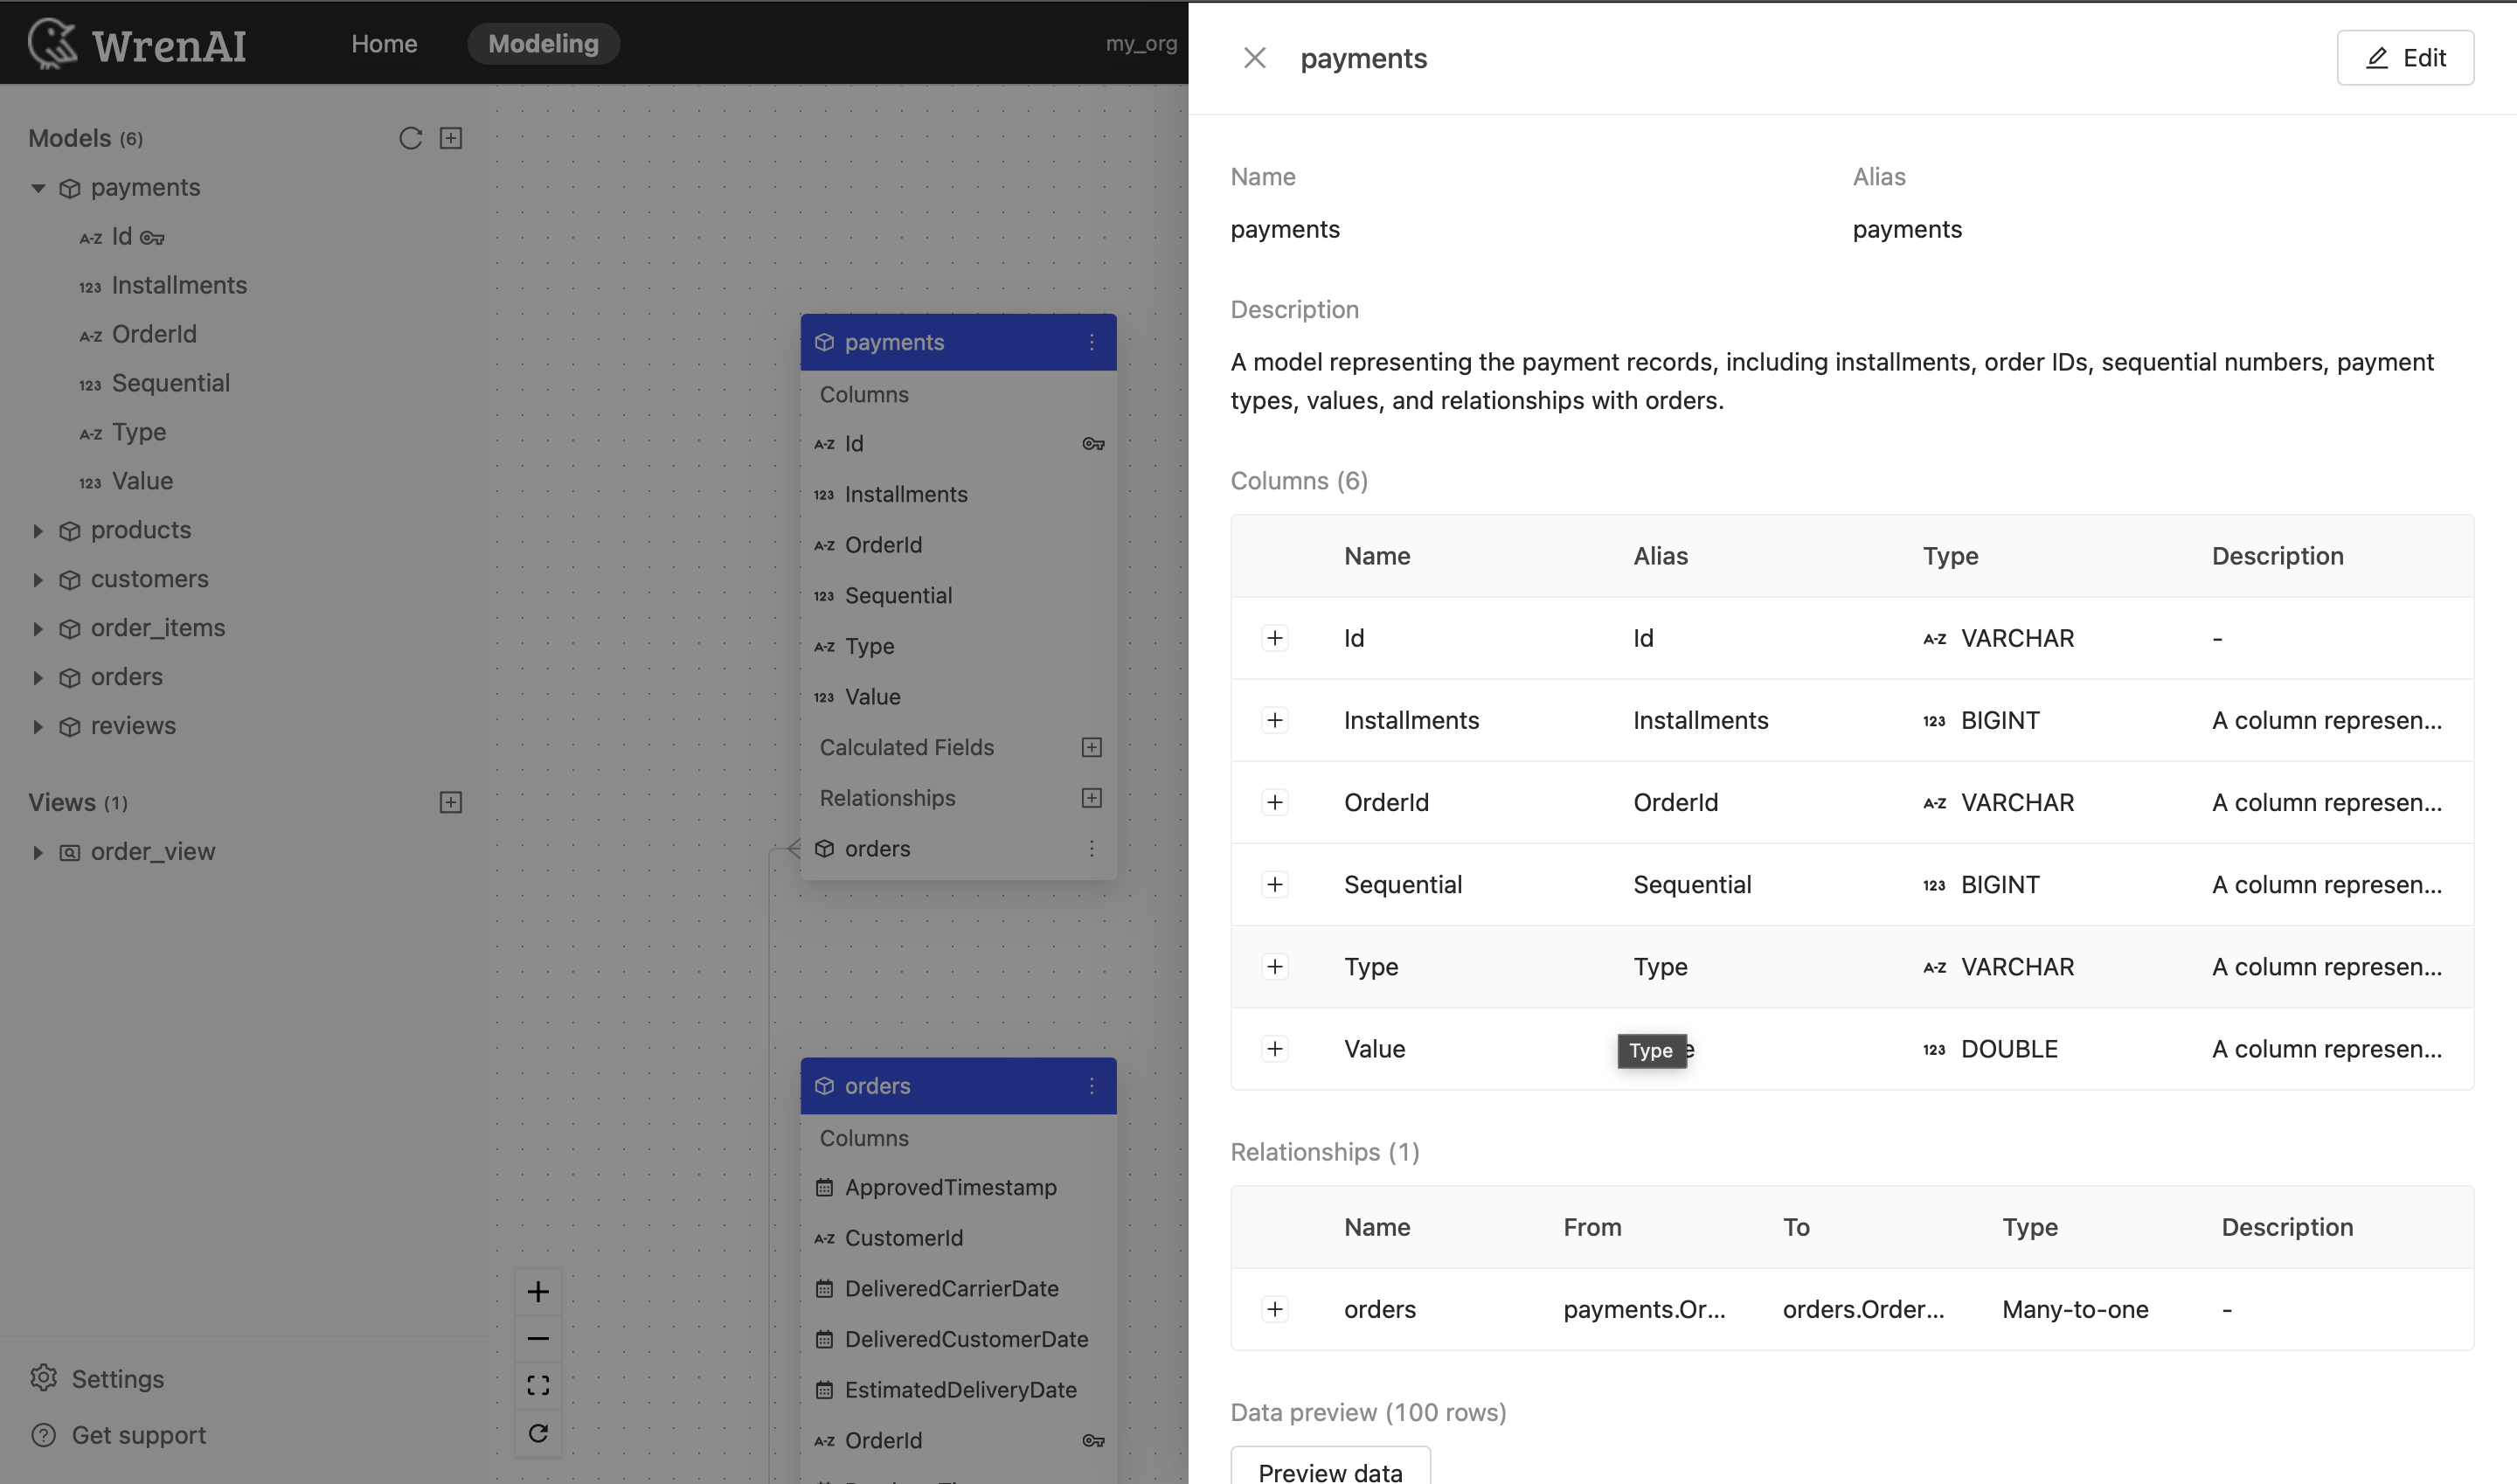This screenshot has height=1484, width=2517.
Task: Expand the Id column row details
Action: (1275, 638)
